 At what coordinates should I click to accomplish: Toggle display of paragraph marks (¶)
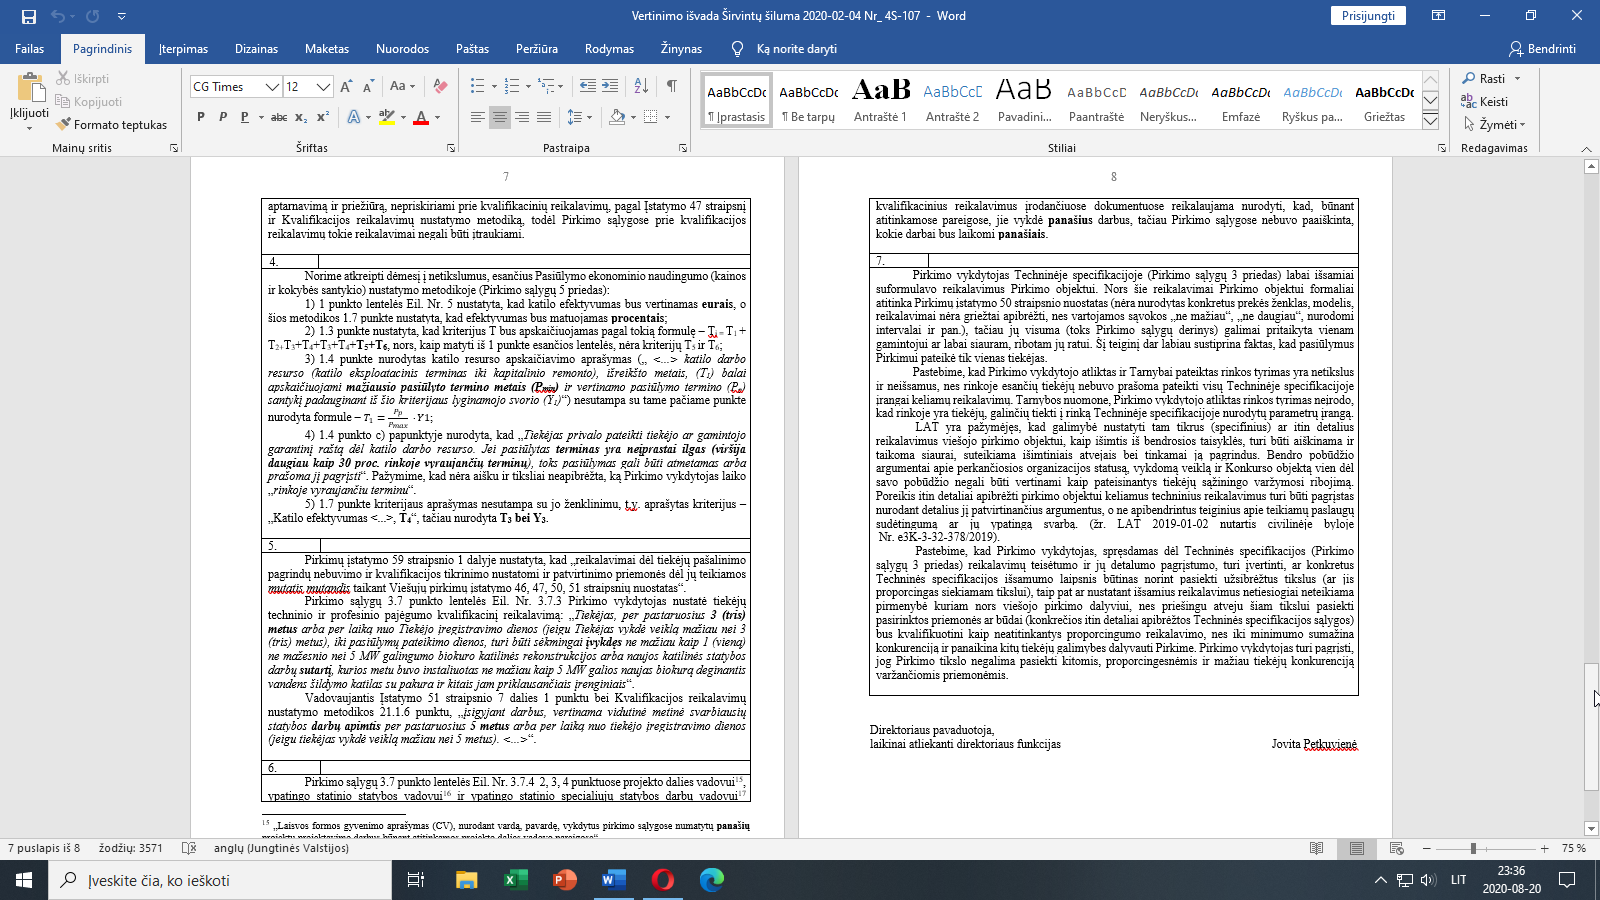pos(671,87)
